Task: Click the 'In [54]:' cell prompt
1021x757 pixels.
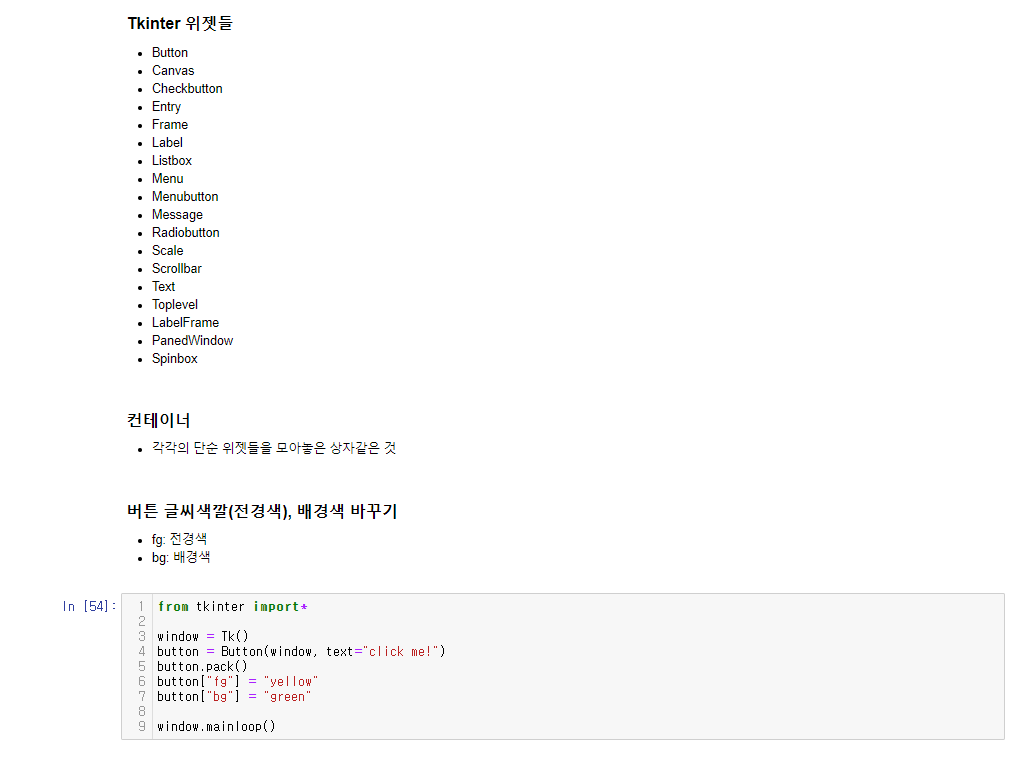Action: pyautogui.click(x=89, y=607)
